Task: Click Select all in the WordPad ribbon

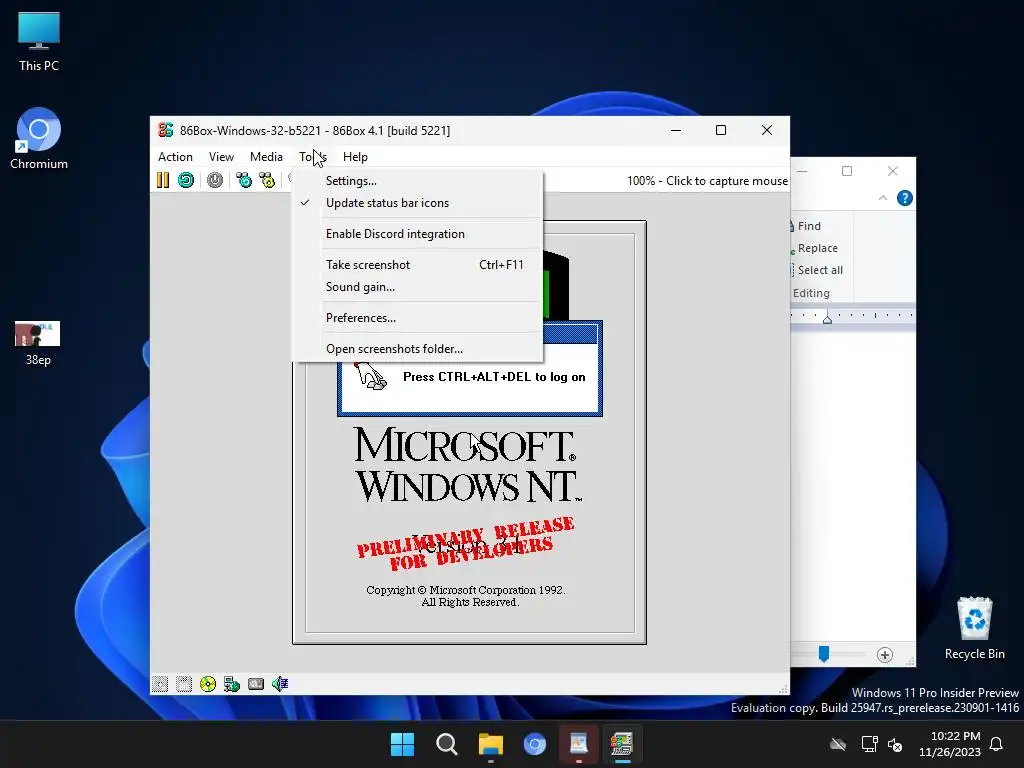Action: (816, 270)
